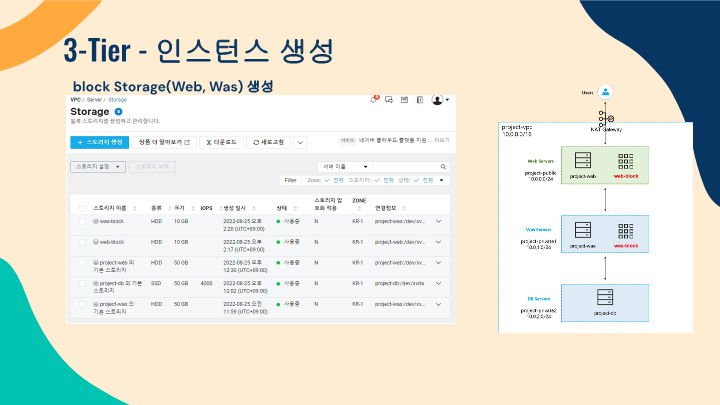Click the search magnifier icon
The width and height of the screenshot is (720, 405).
(x=443, y=167)
